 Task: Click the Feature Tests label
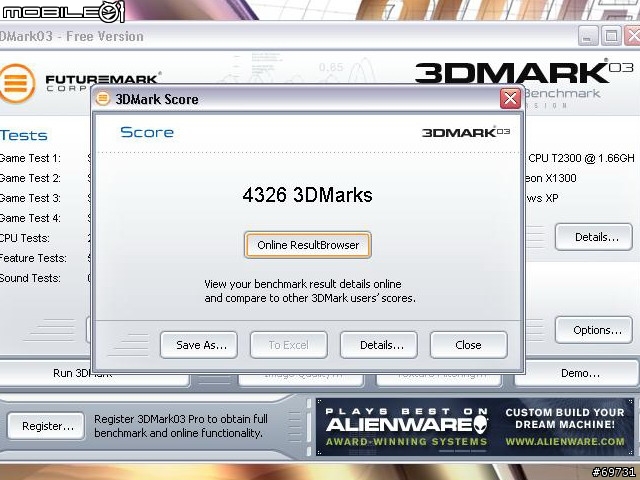click(33, 258)
